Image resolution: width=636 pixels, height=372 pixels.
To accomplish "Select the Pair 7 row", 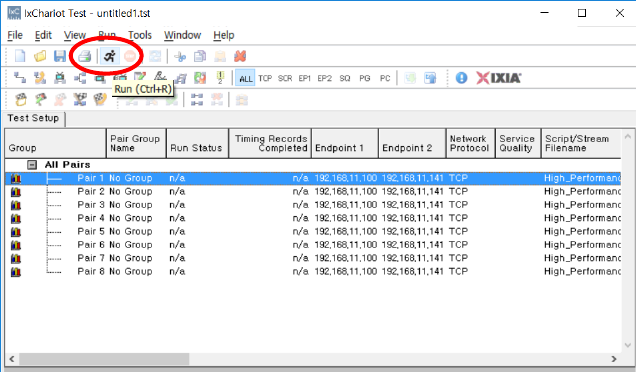I will tap(313, 258).
